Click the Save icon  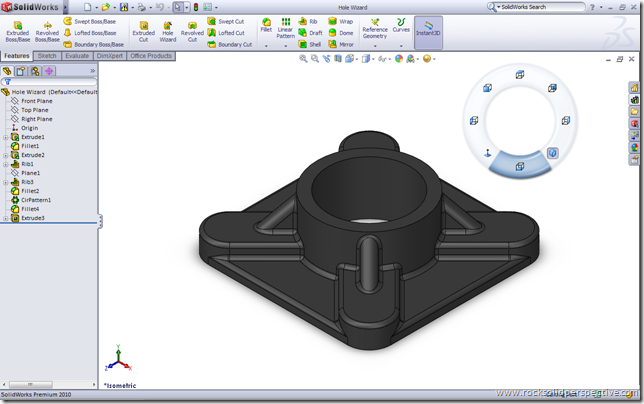click(x=124, y=7)
